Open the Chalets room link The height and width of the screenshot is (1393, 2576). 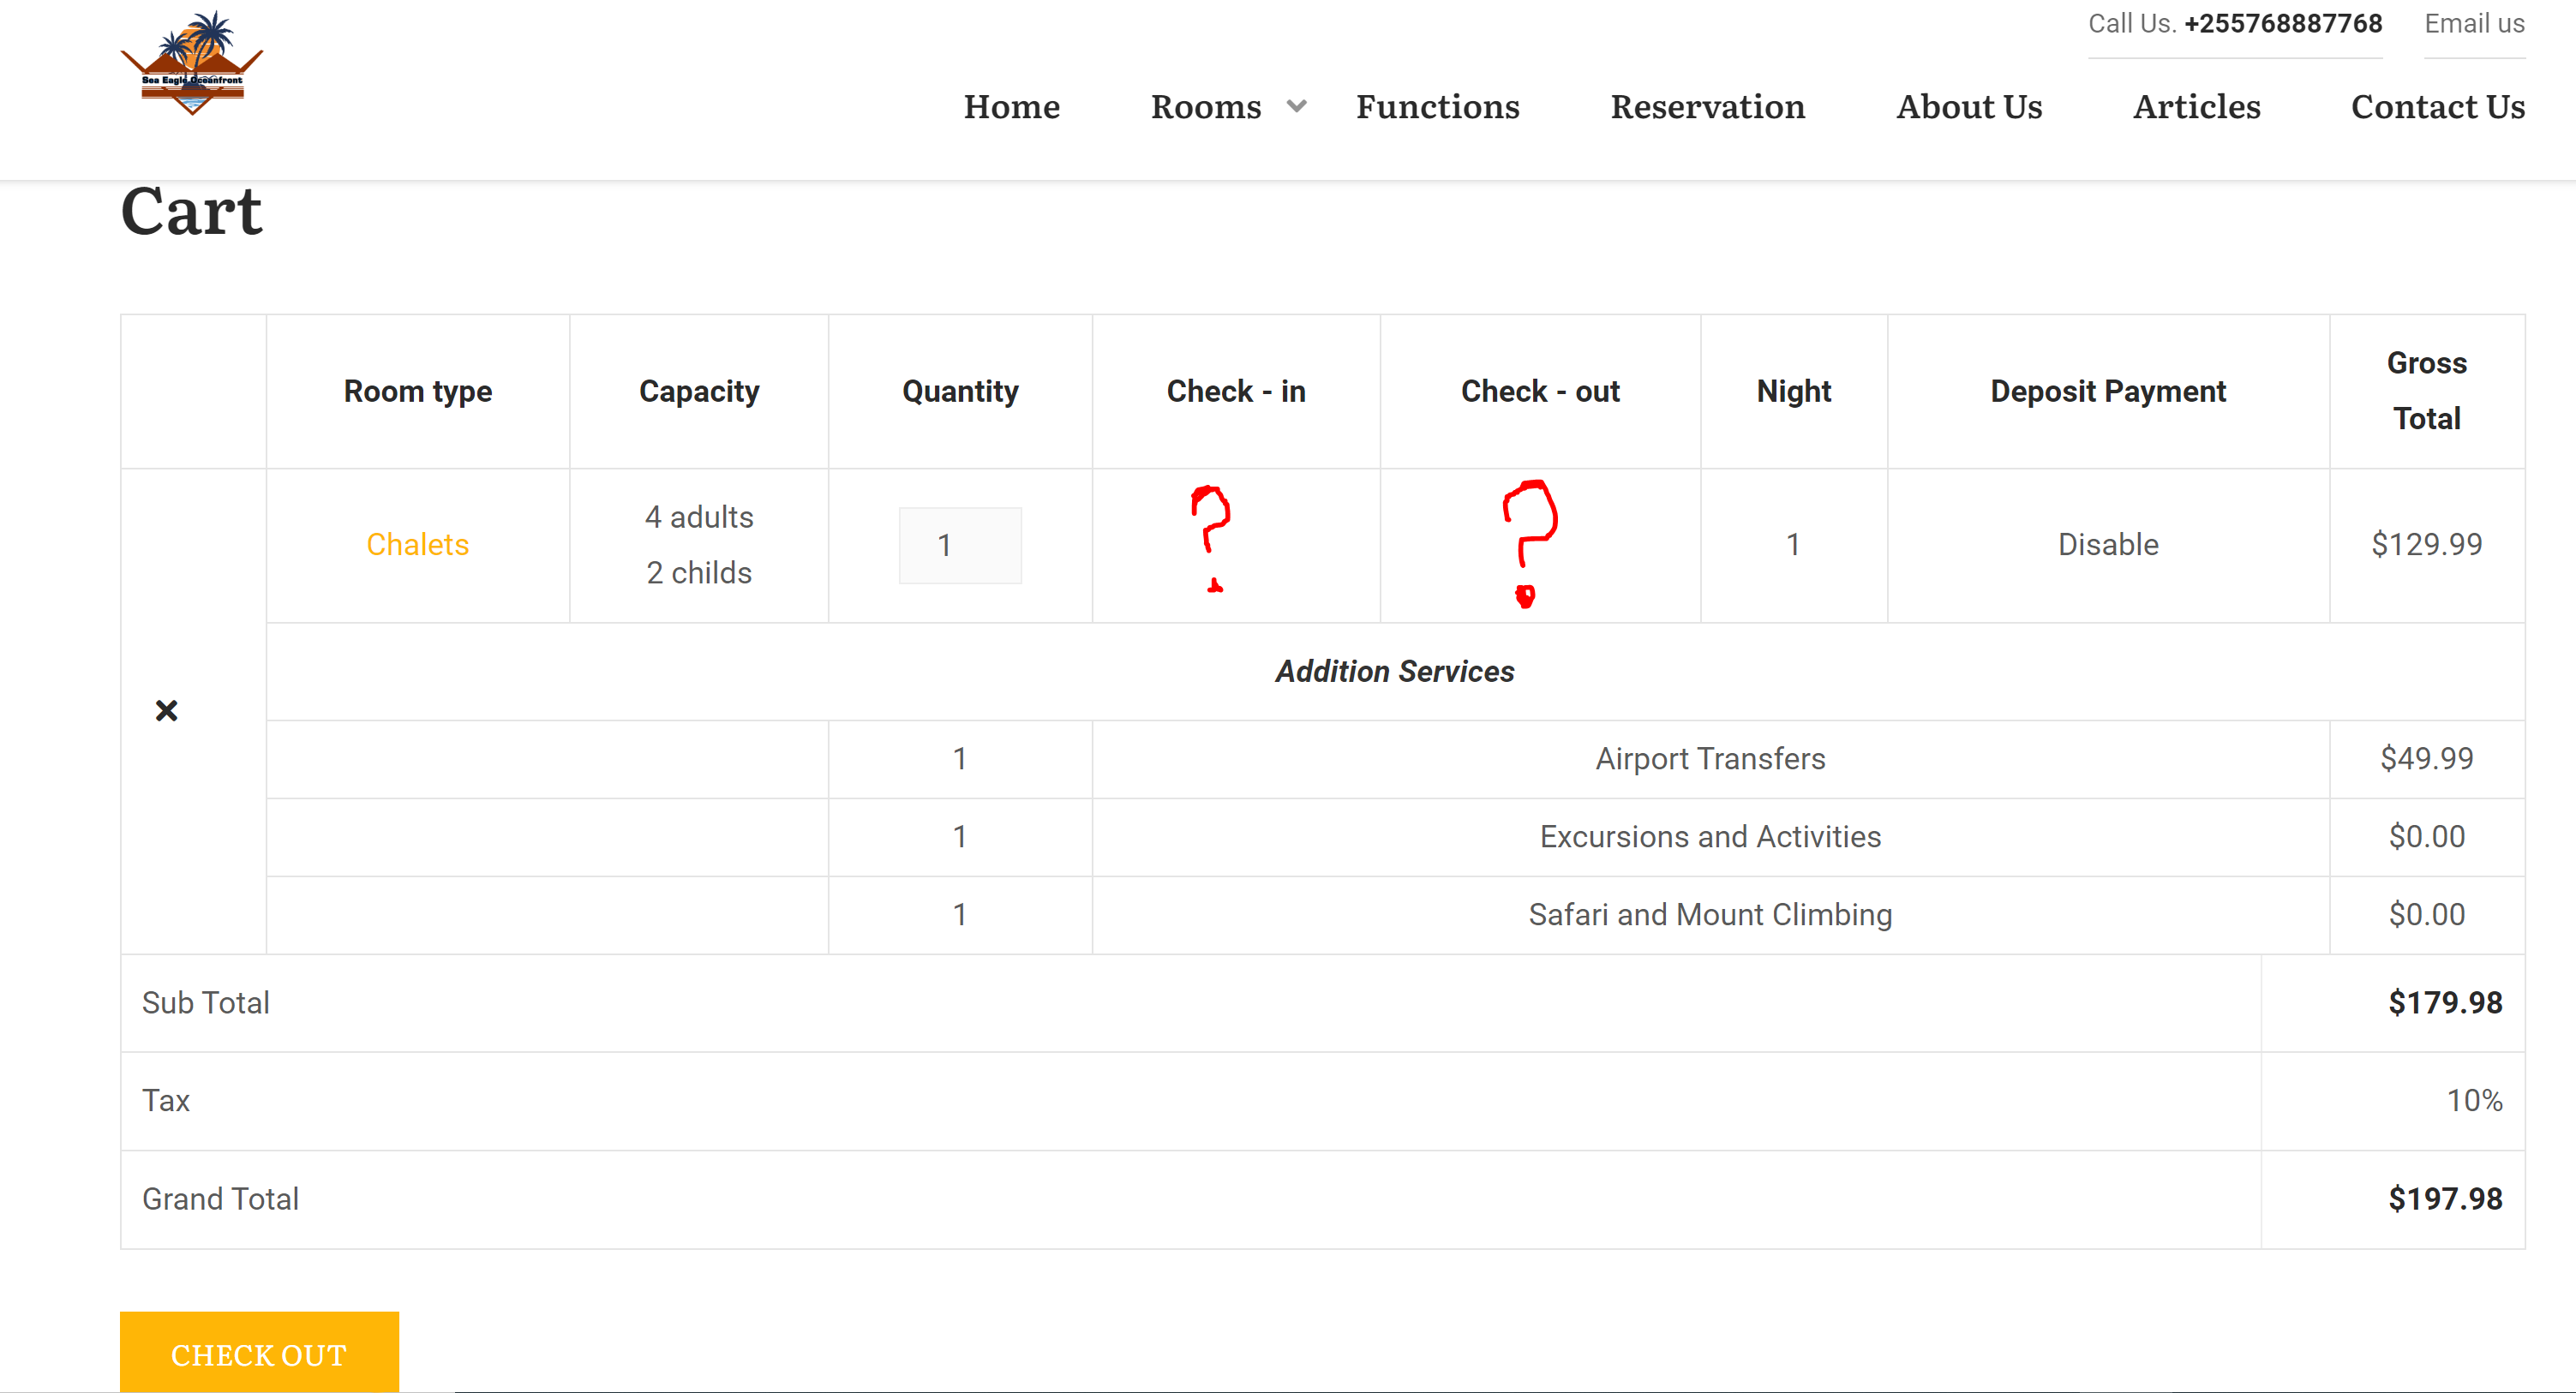pos(418,545)
